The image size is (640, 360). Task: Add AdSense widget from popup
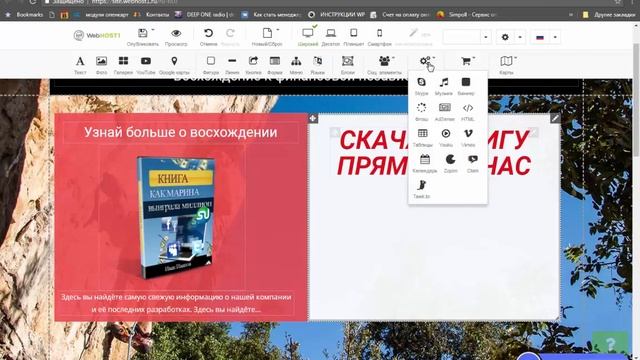[444, 112]
